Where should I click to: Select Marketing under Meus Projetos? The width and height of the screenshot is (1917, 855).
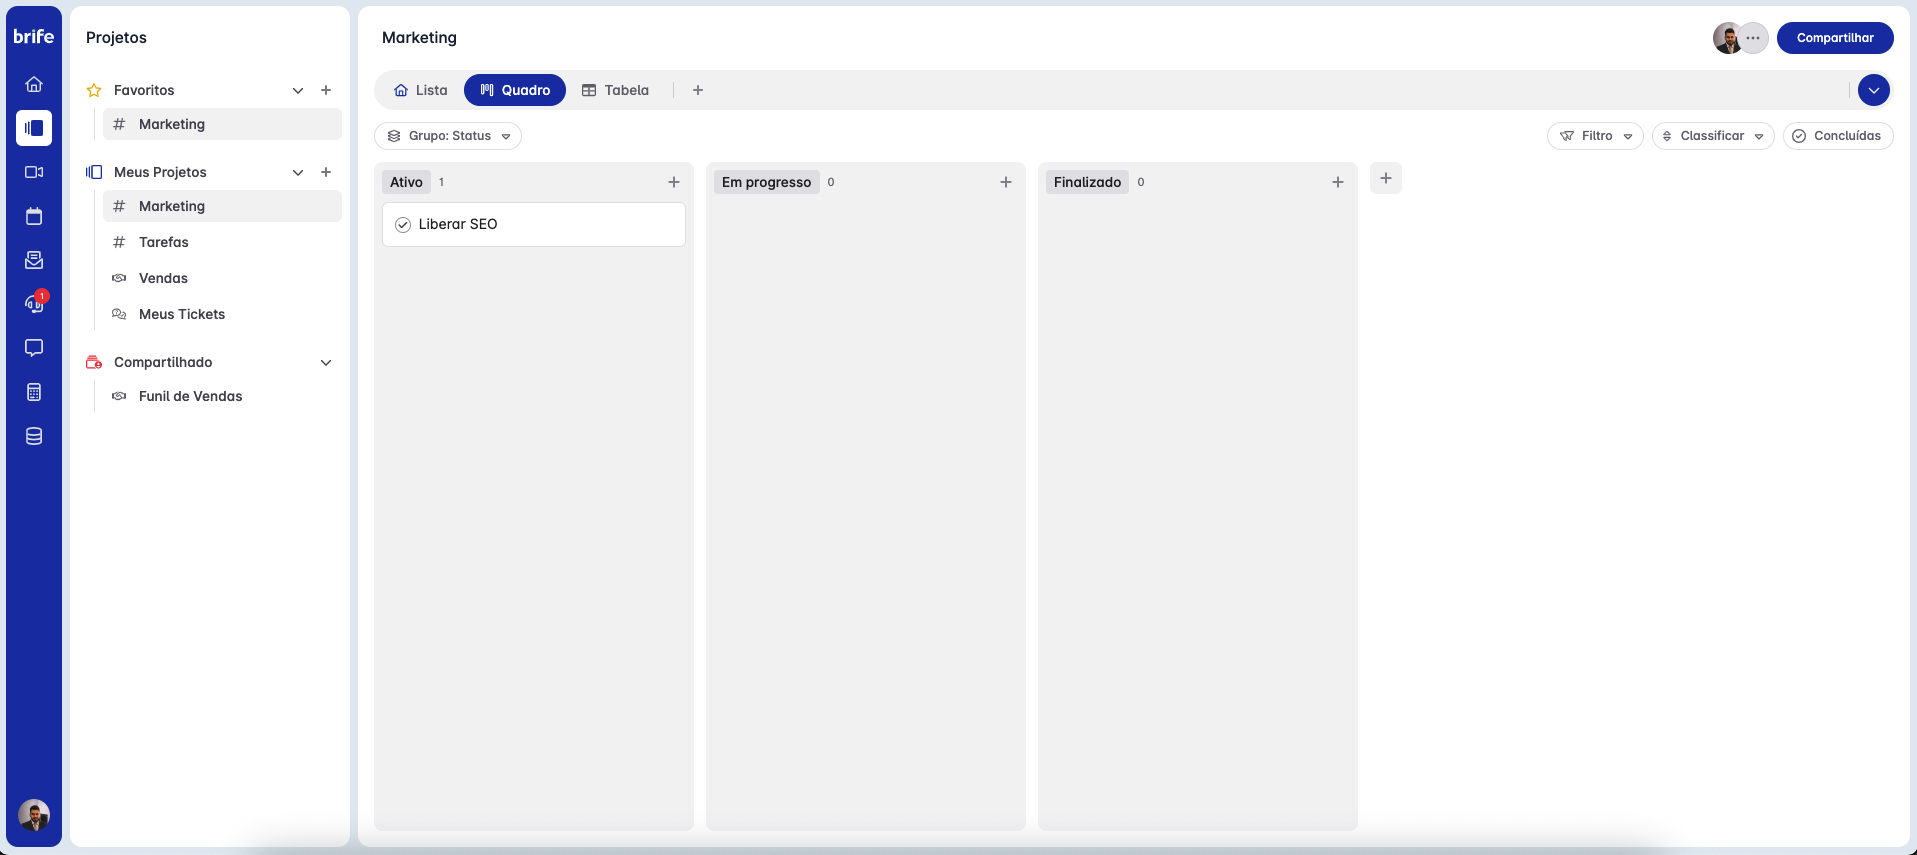tap(222, 206)
